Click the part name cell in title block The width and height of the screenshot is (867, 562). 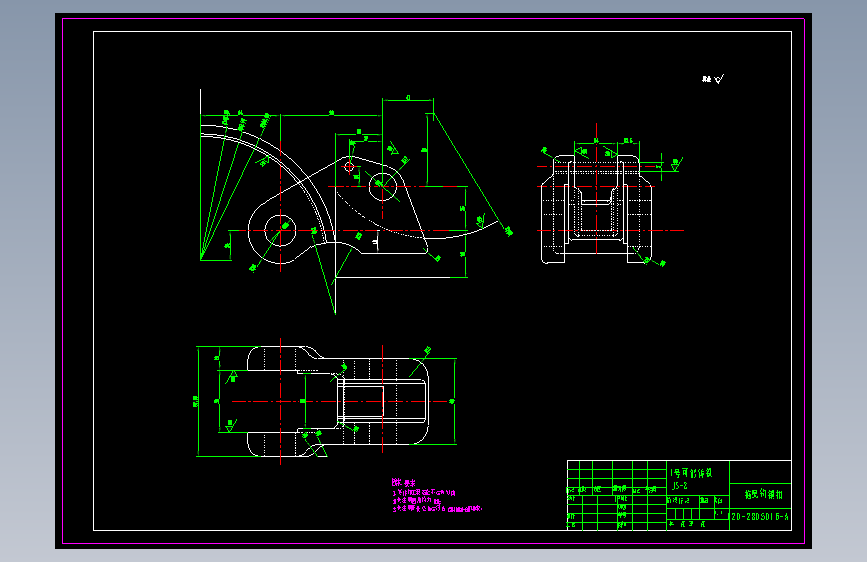tap(761, 496)
